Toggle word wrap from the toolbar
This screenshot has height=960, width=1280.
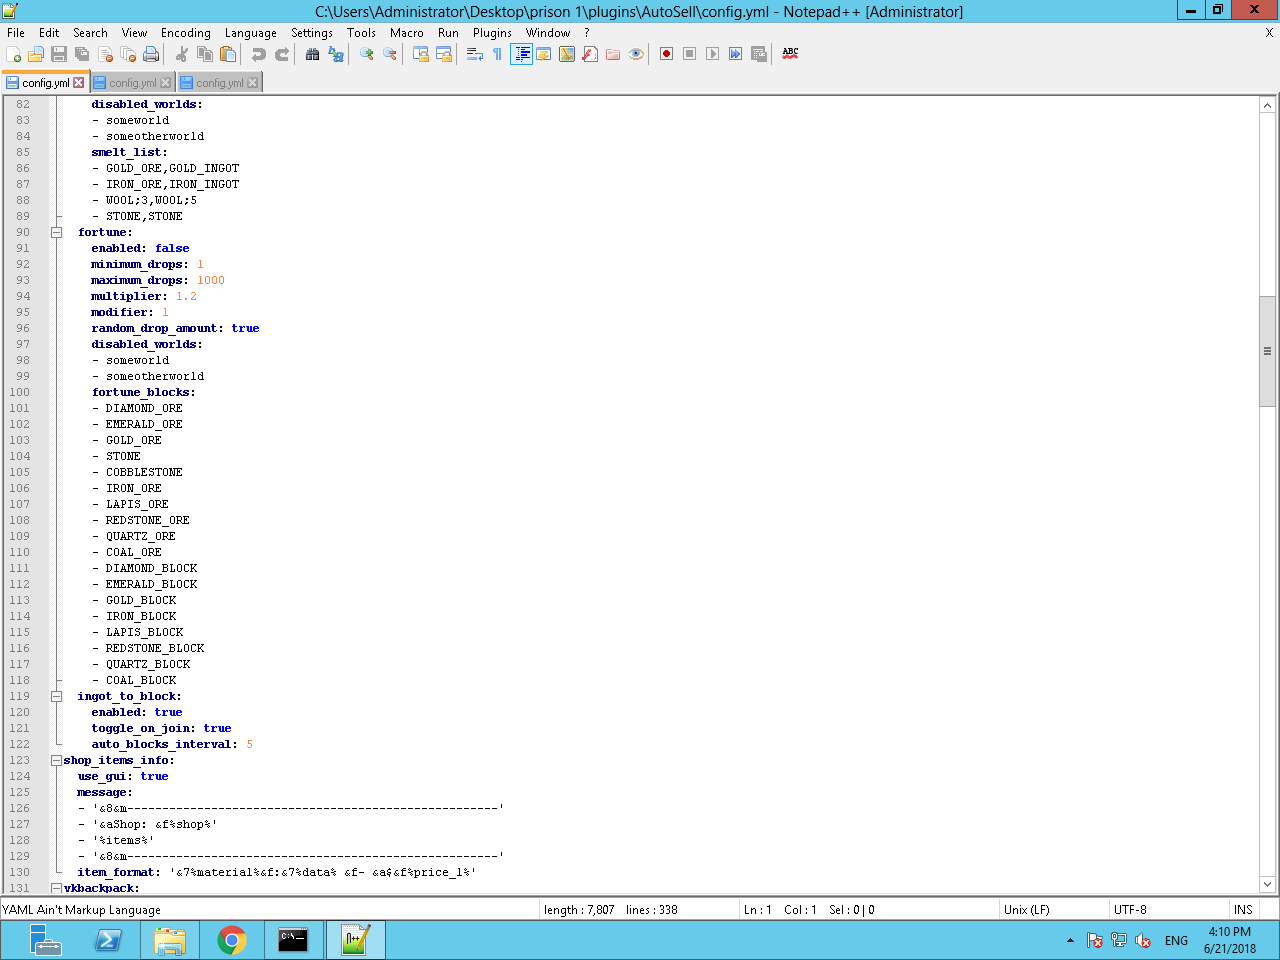point(473,54)
